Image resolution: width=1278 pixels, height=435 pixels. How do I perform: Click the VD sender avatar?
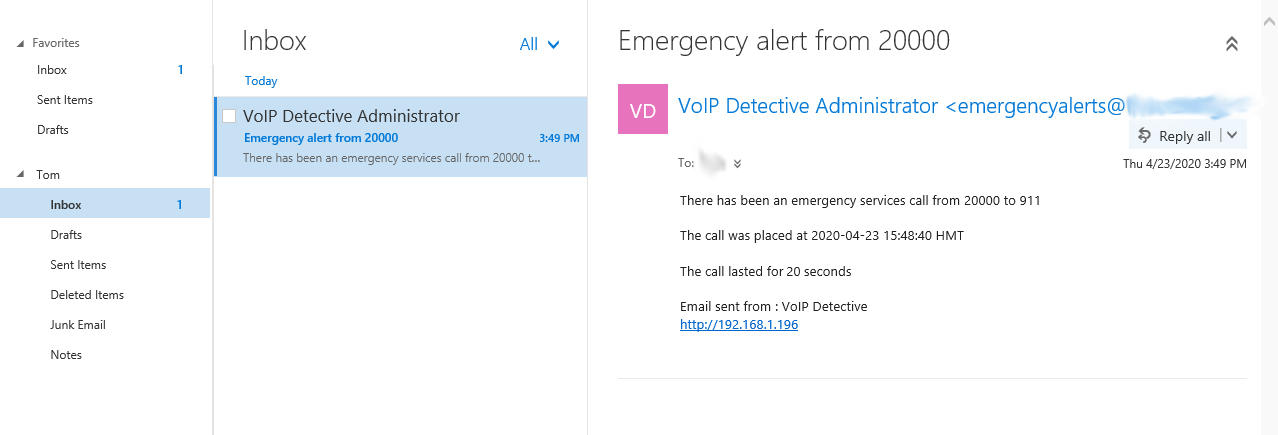(x=644, y=109)
